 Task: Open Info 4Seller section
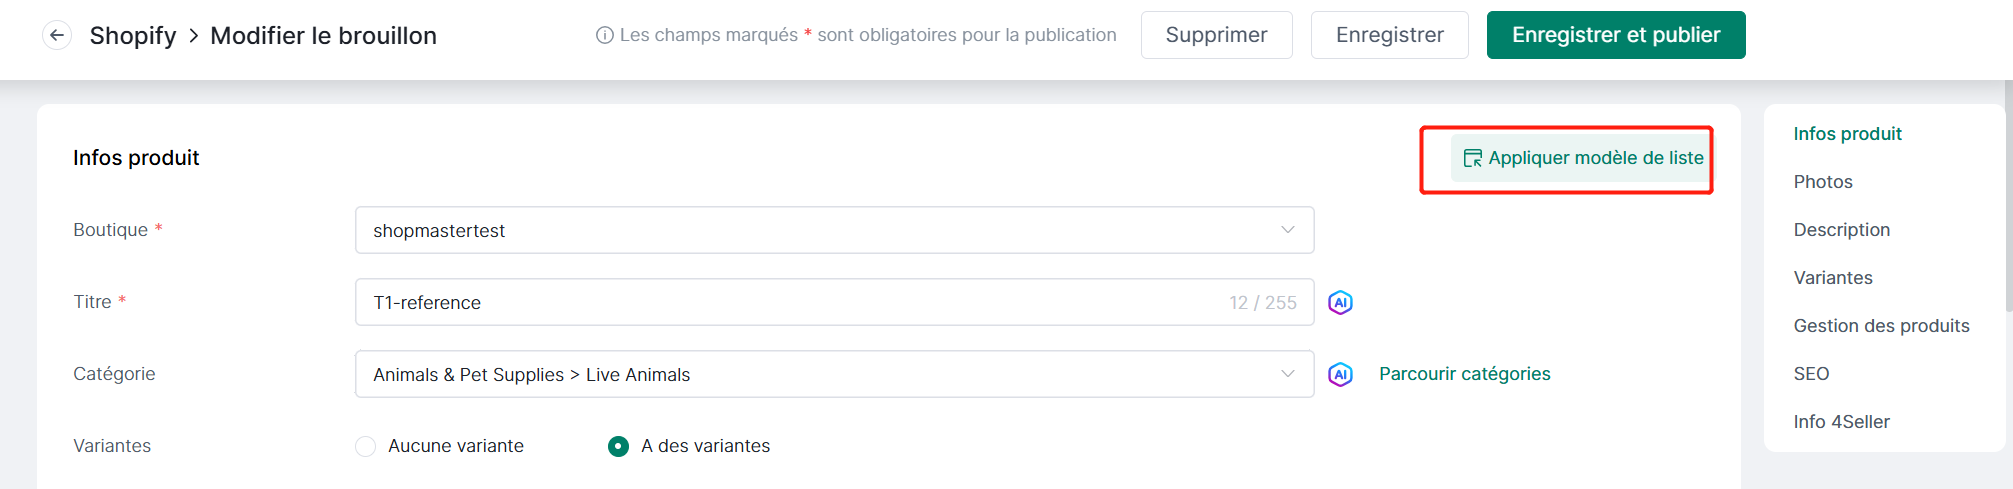coord(1841,422)
